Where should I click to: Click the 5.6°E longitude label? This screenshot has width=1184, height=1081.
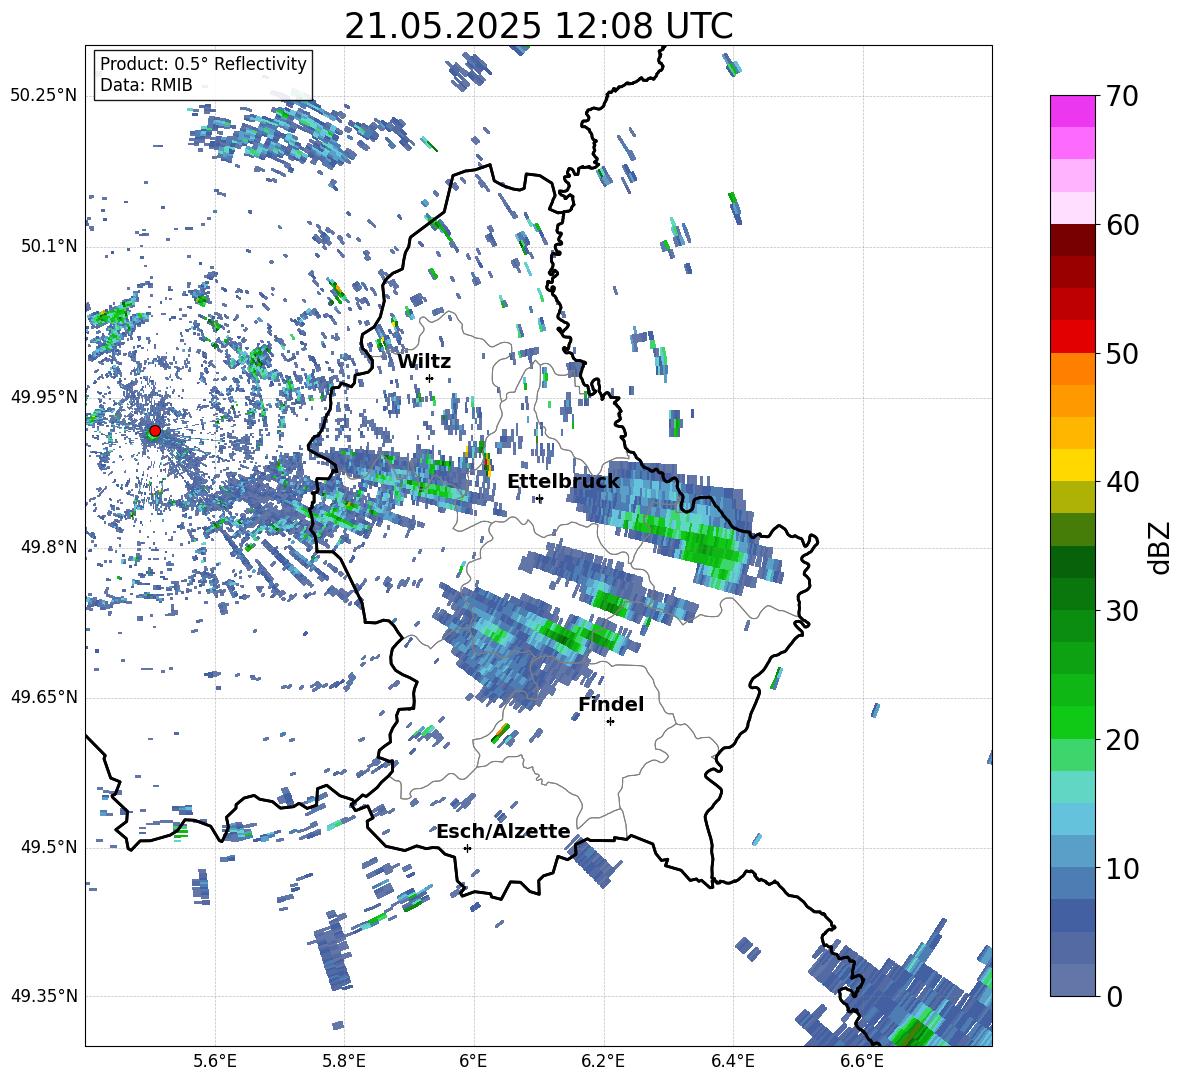click(215, 1061)
